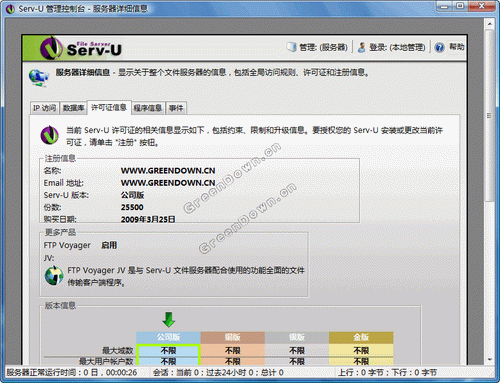Screen dimensions: 500x383
Task: Open the 帮助 help link
Action: pos(456,47)
